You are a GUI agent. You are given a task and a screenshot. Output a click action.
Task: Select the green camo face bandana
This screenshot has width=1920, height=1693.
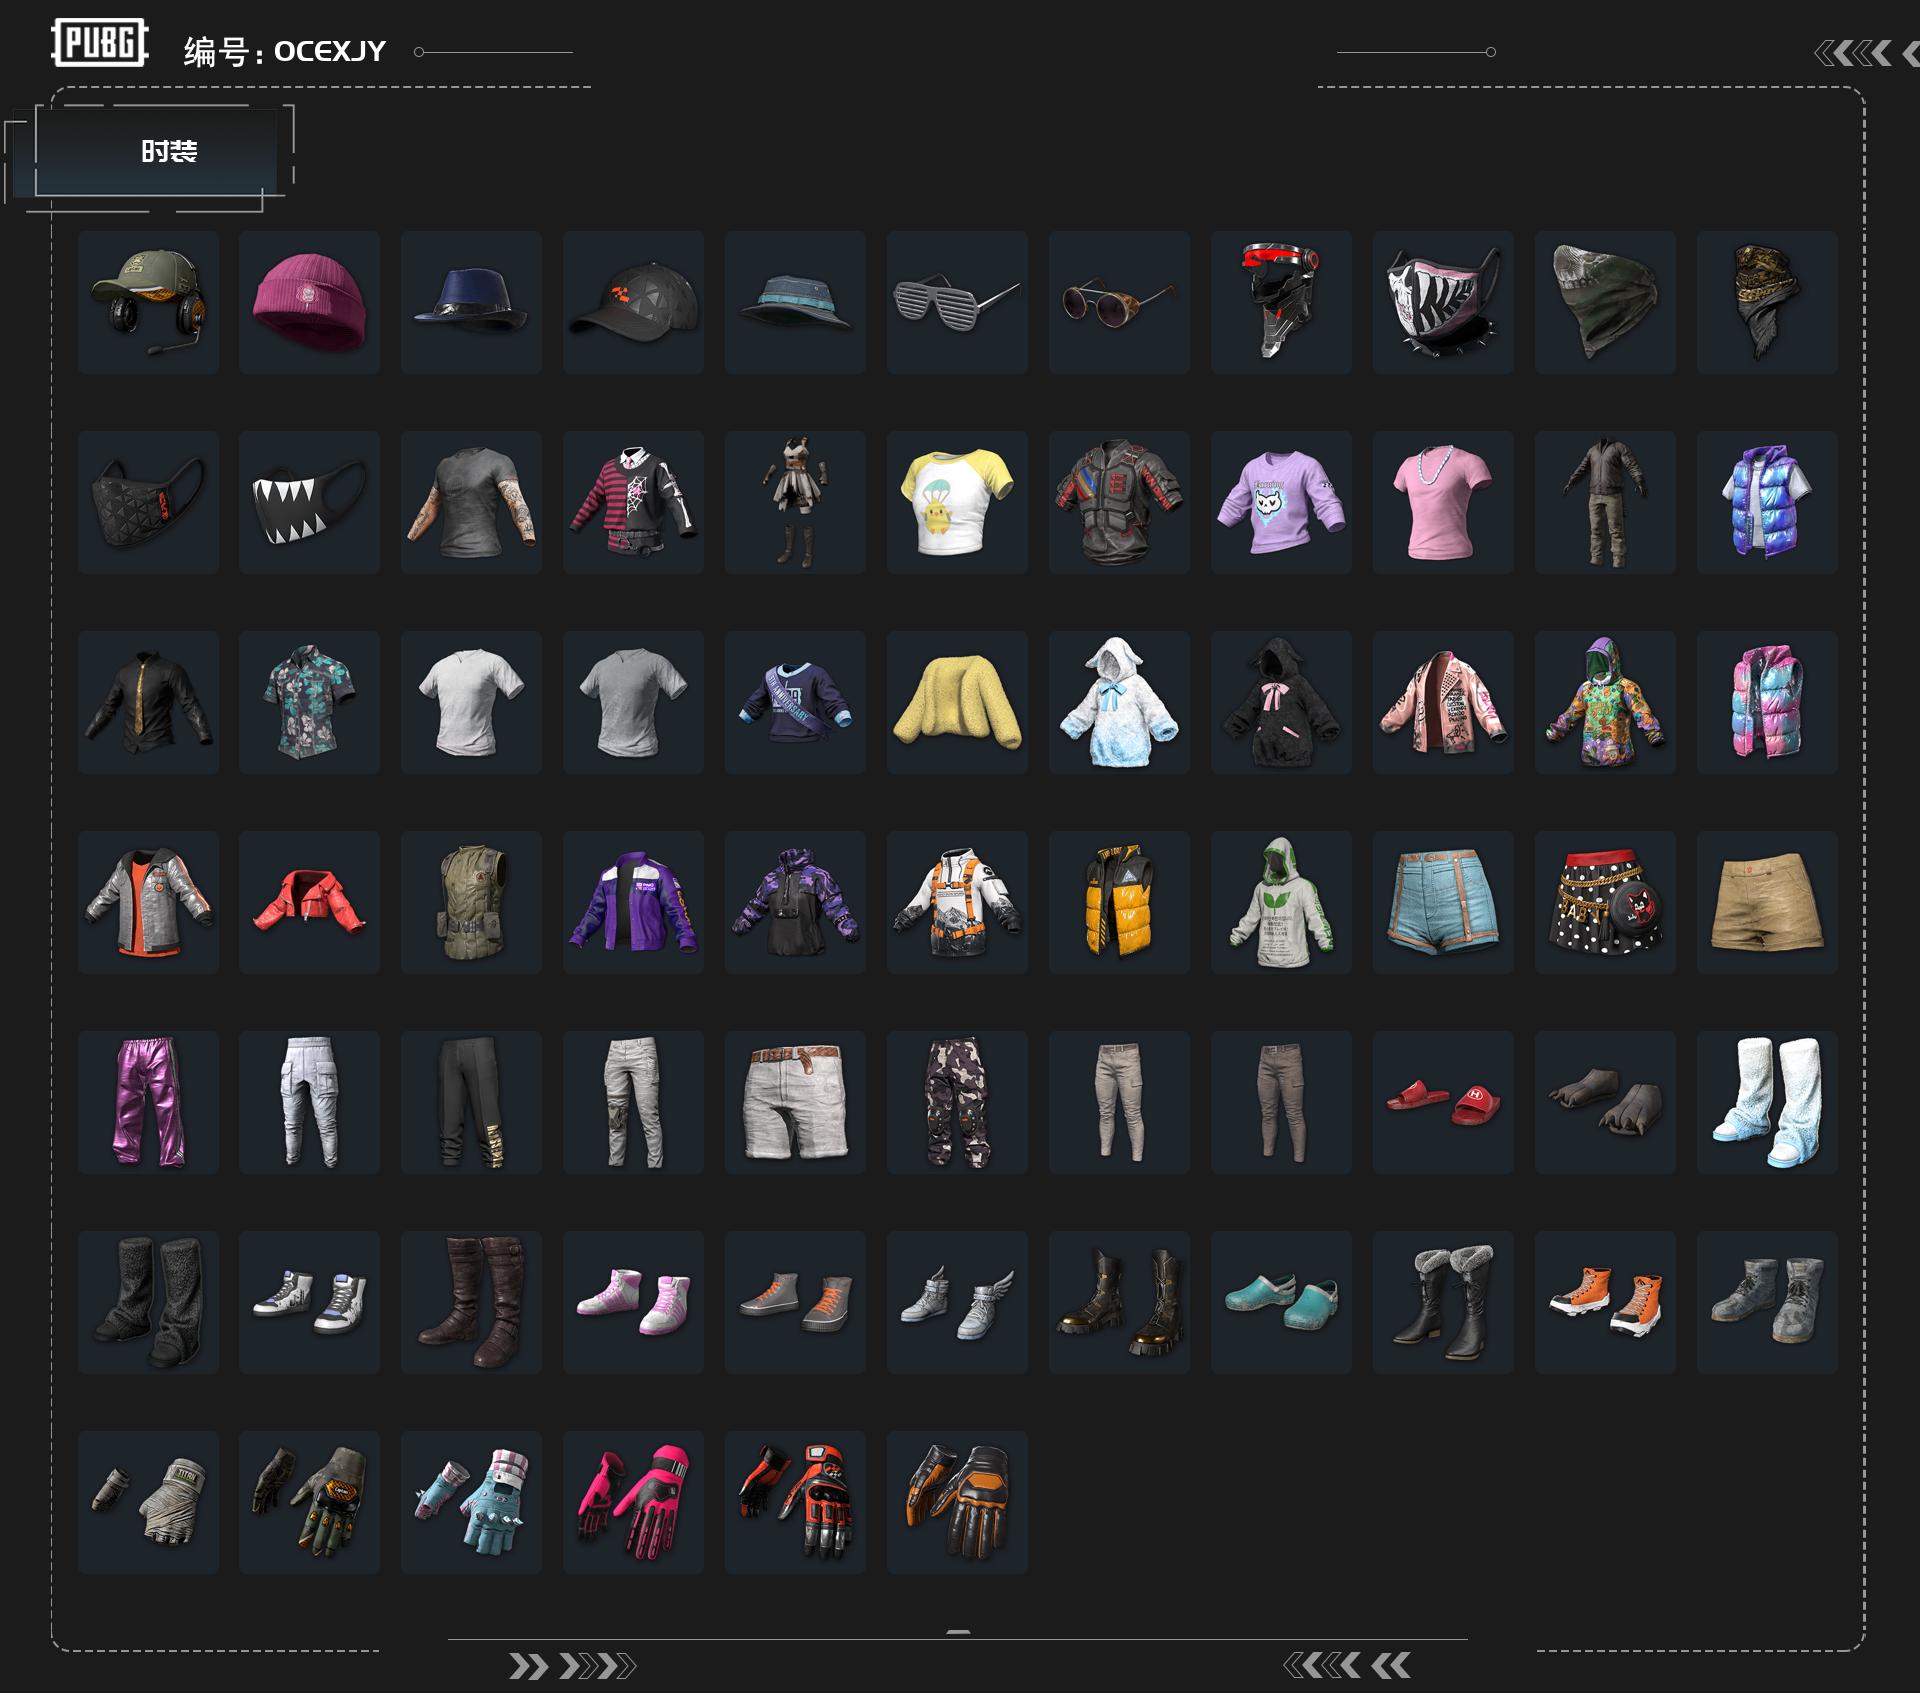click(1606, 303)
